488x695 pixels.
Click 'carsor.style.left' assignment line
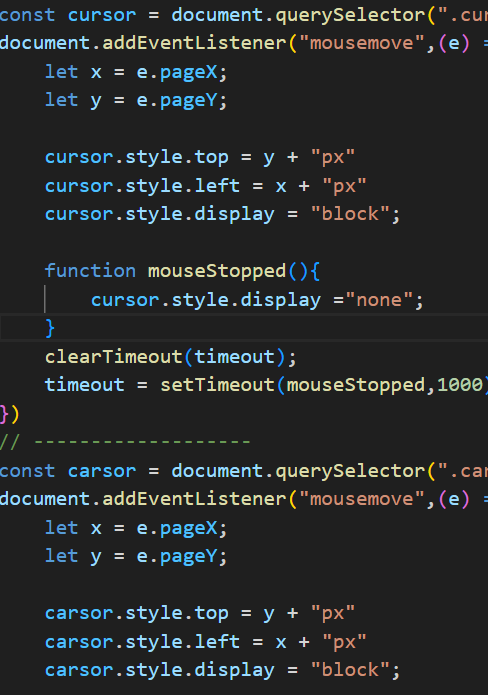point(206,642)
